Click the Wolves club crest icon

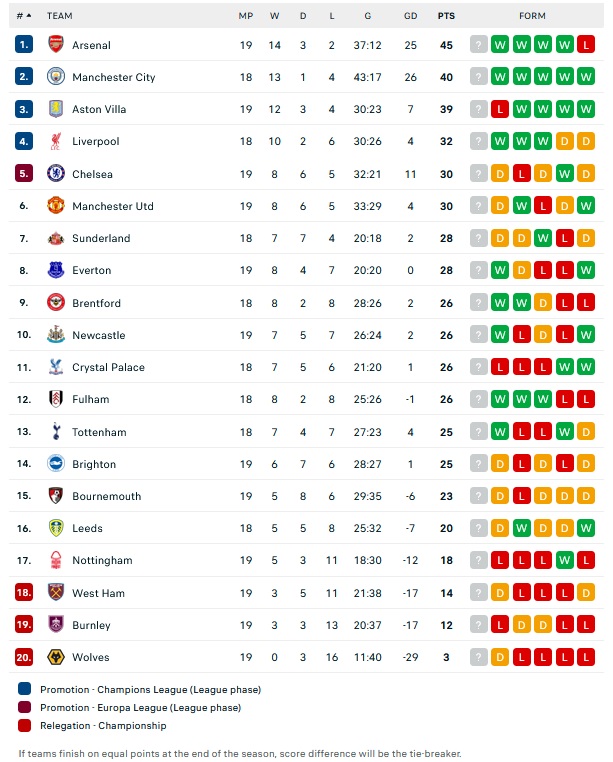pyautogui.click(x=56, y=657)
